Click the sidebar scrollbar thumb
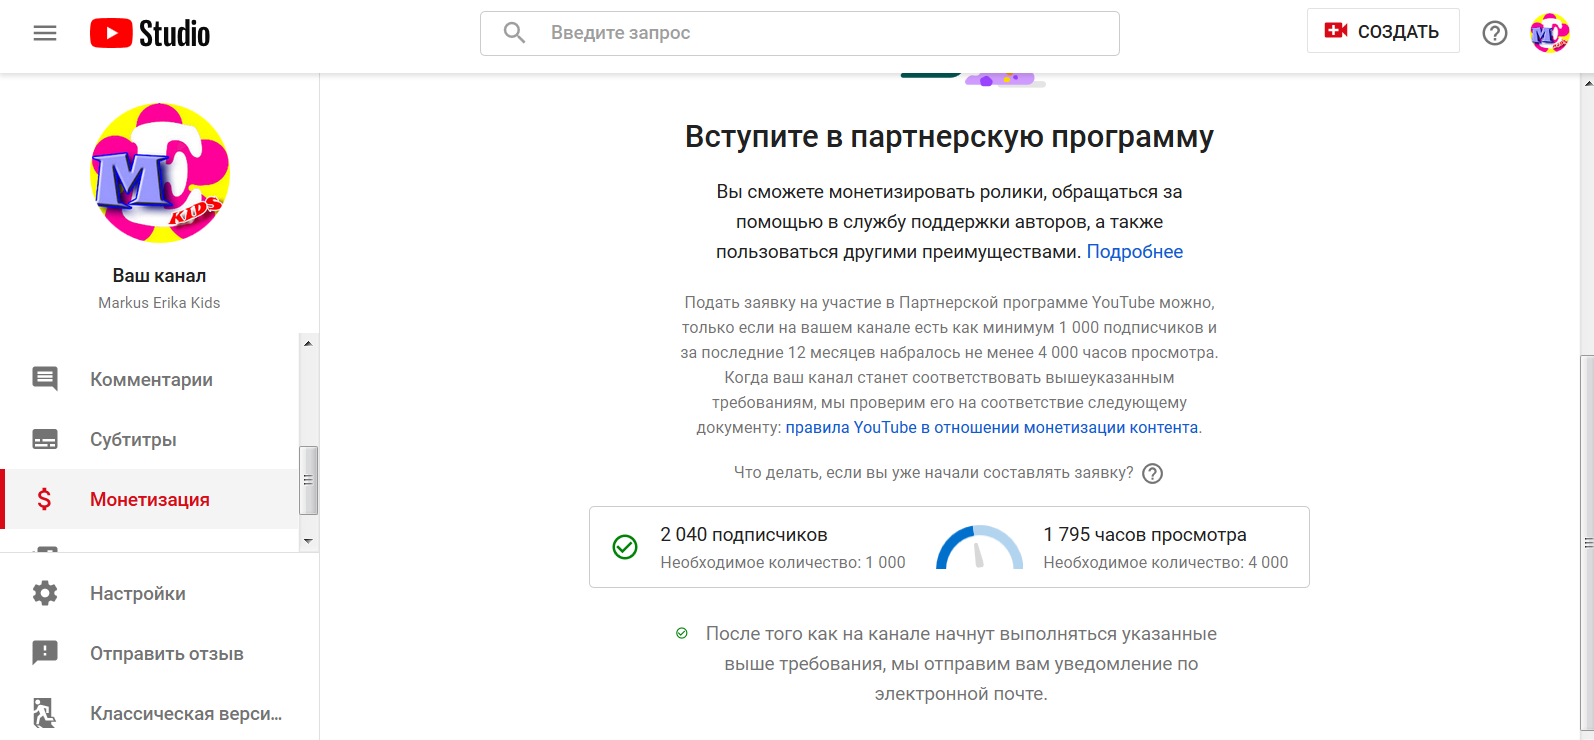The height and width of the screenshot is (740, 1594). [308, 480]
